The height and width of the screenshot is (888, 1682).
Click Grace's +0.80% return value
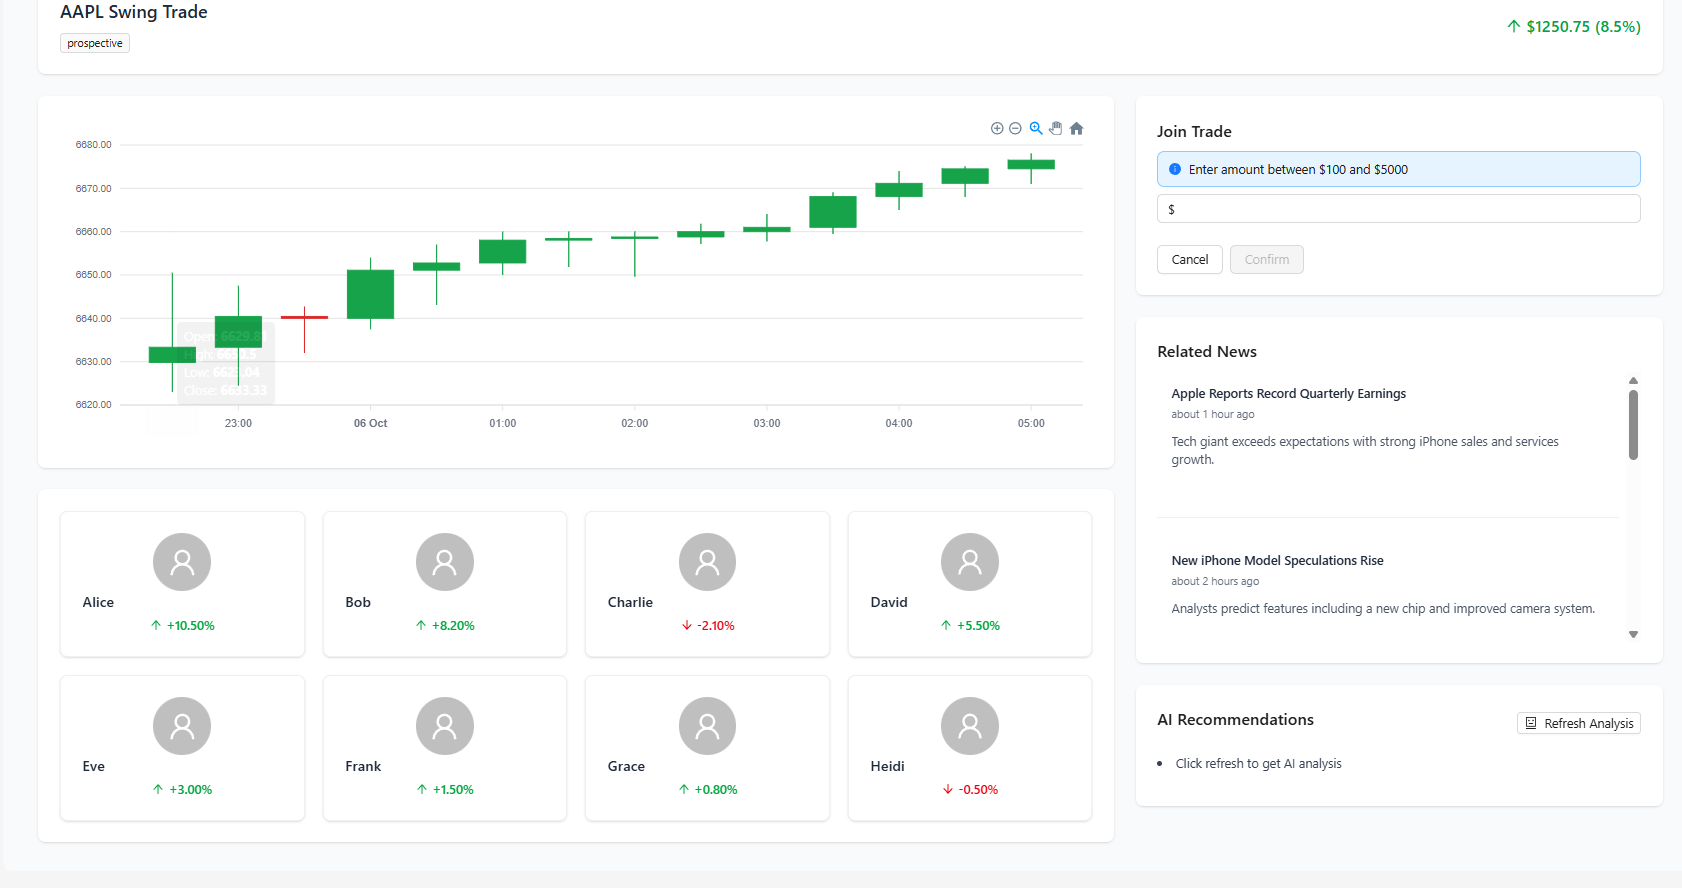point(716,789)
